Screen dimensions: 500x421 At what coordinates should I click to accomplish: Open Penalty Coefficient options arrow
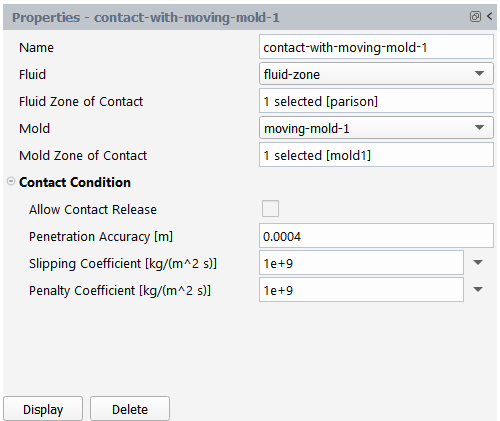[478, 290]
